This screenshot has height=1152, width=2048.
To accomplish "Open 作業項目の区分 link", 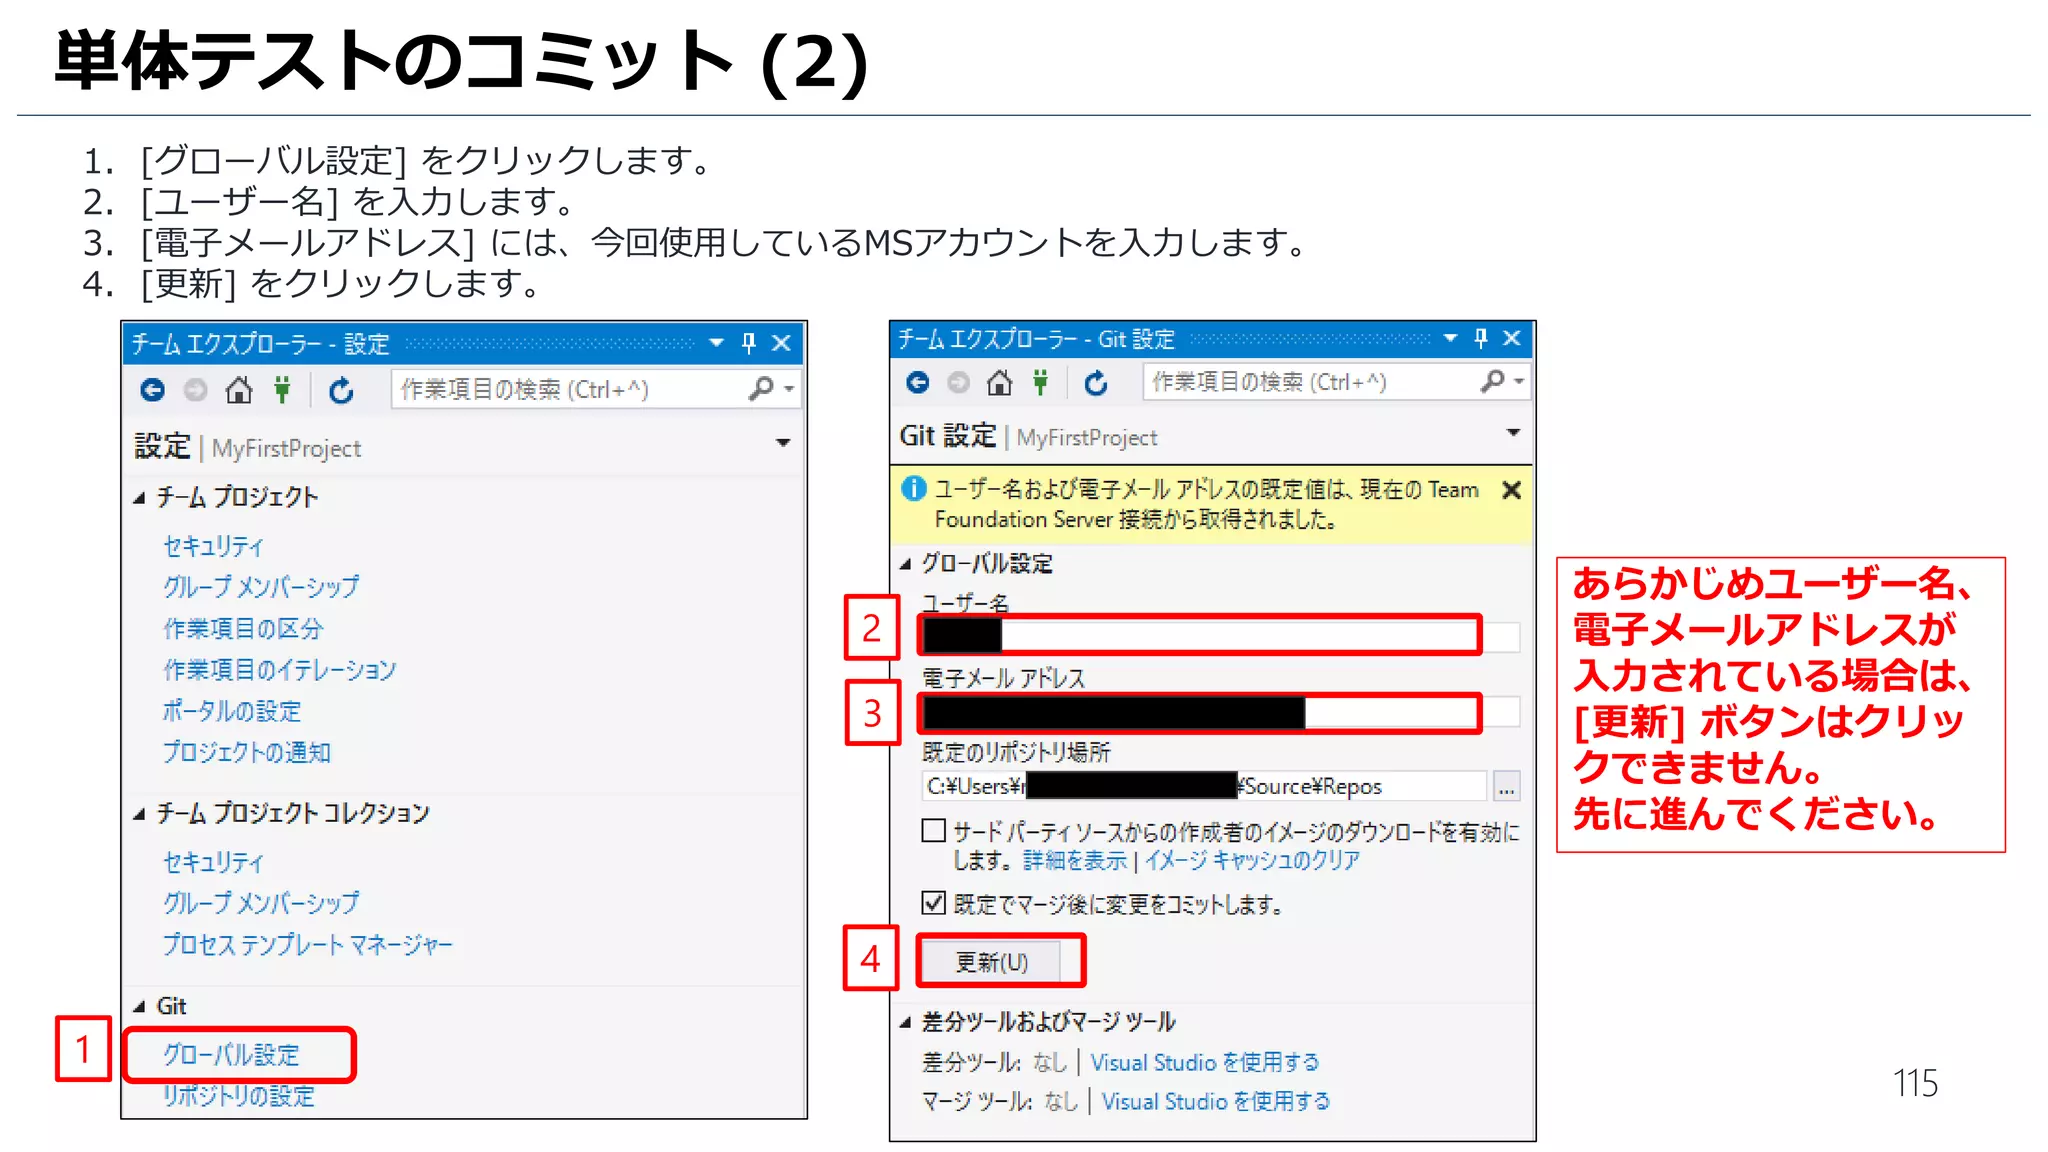I will (x=243, y=629).
